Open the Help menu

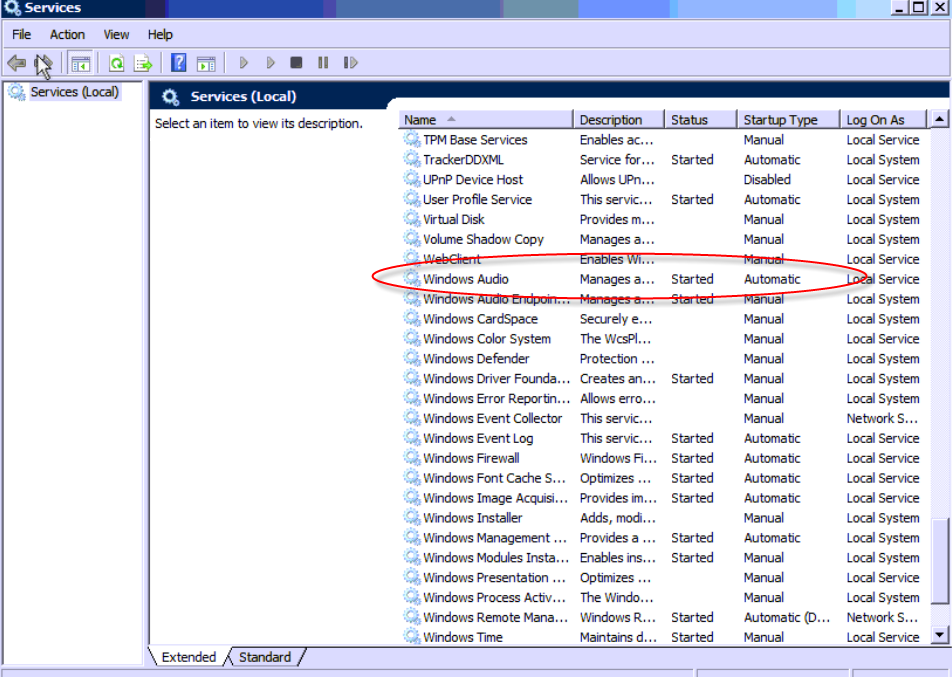click(160, 35)
